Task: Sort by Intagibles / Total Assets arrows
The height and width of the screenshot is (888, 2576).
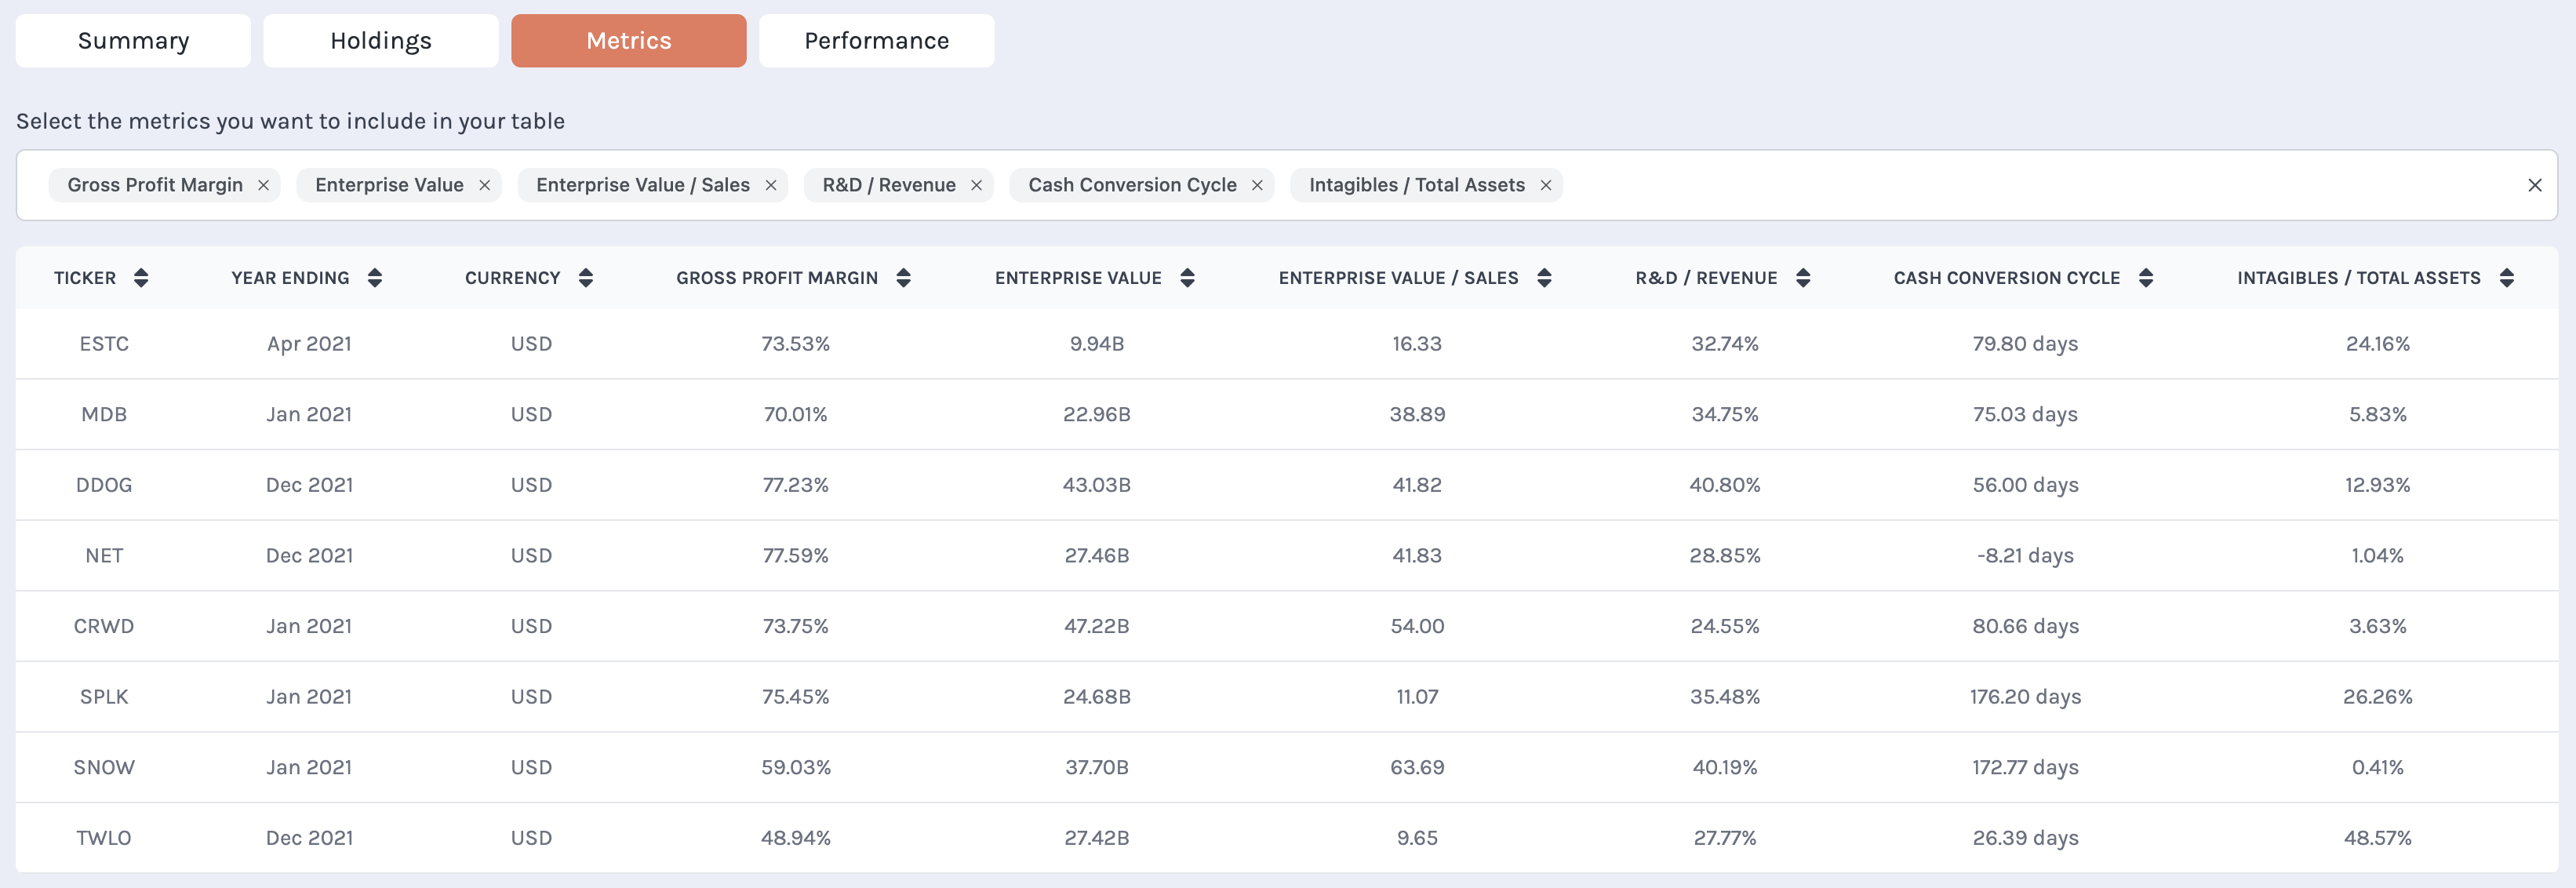Action: 2506,278
